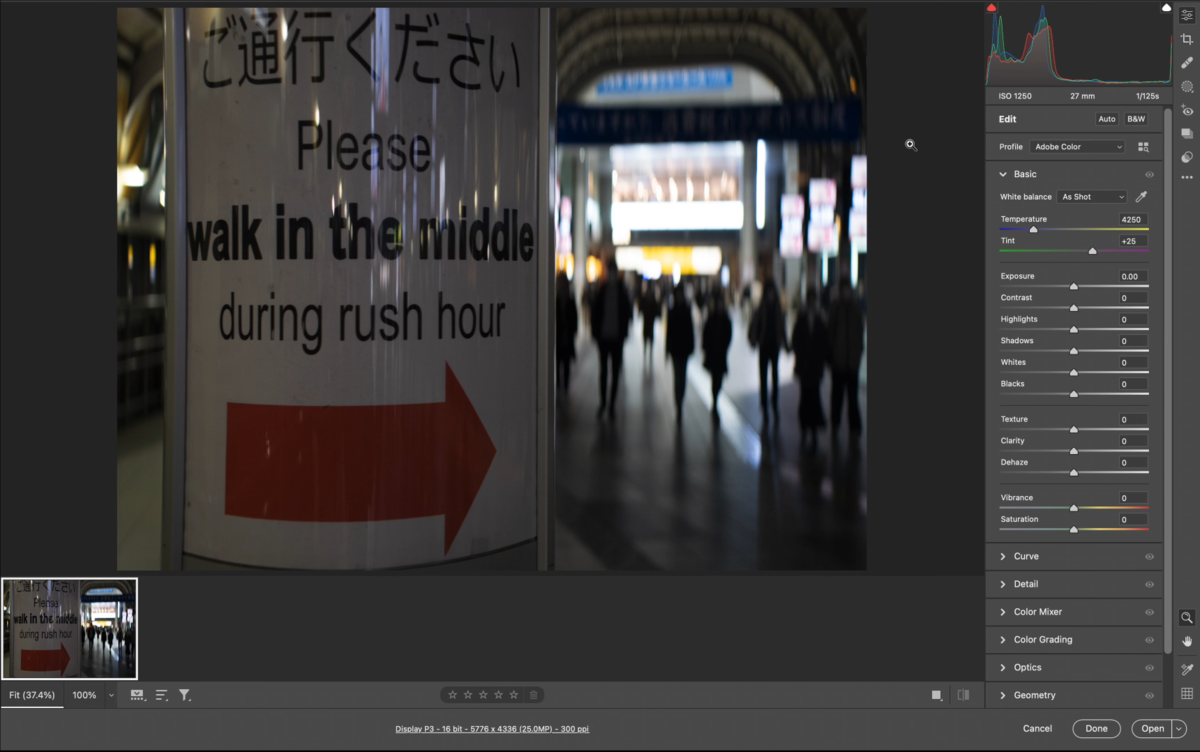Viewport: 1200px width, 752px height.
Task: Pick the White balance eyedropper tool
Action: [1141, 197]
